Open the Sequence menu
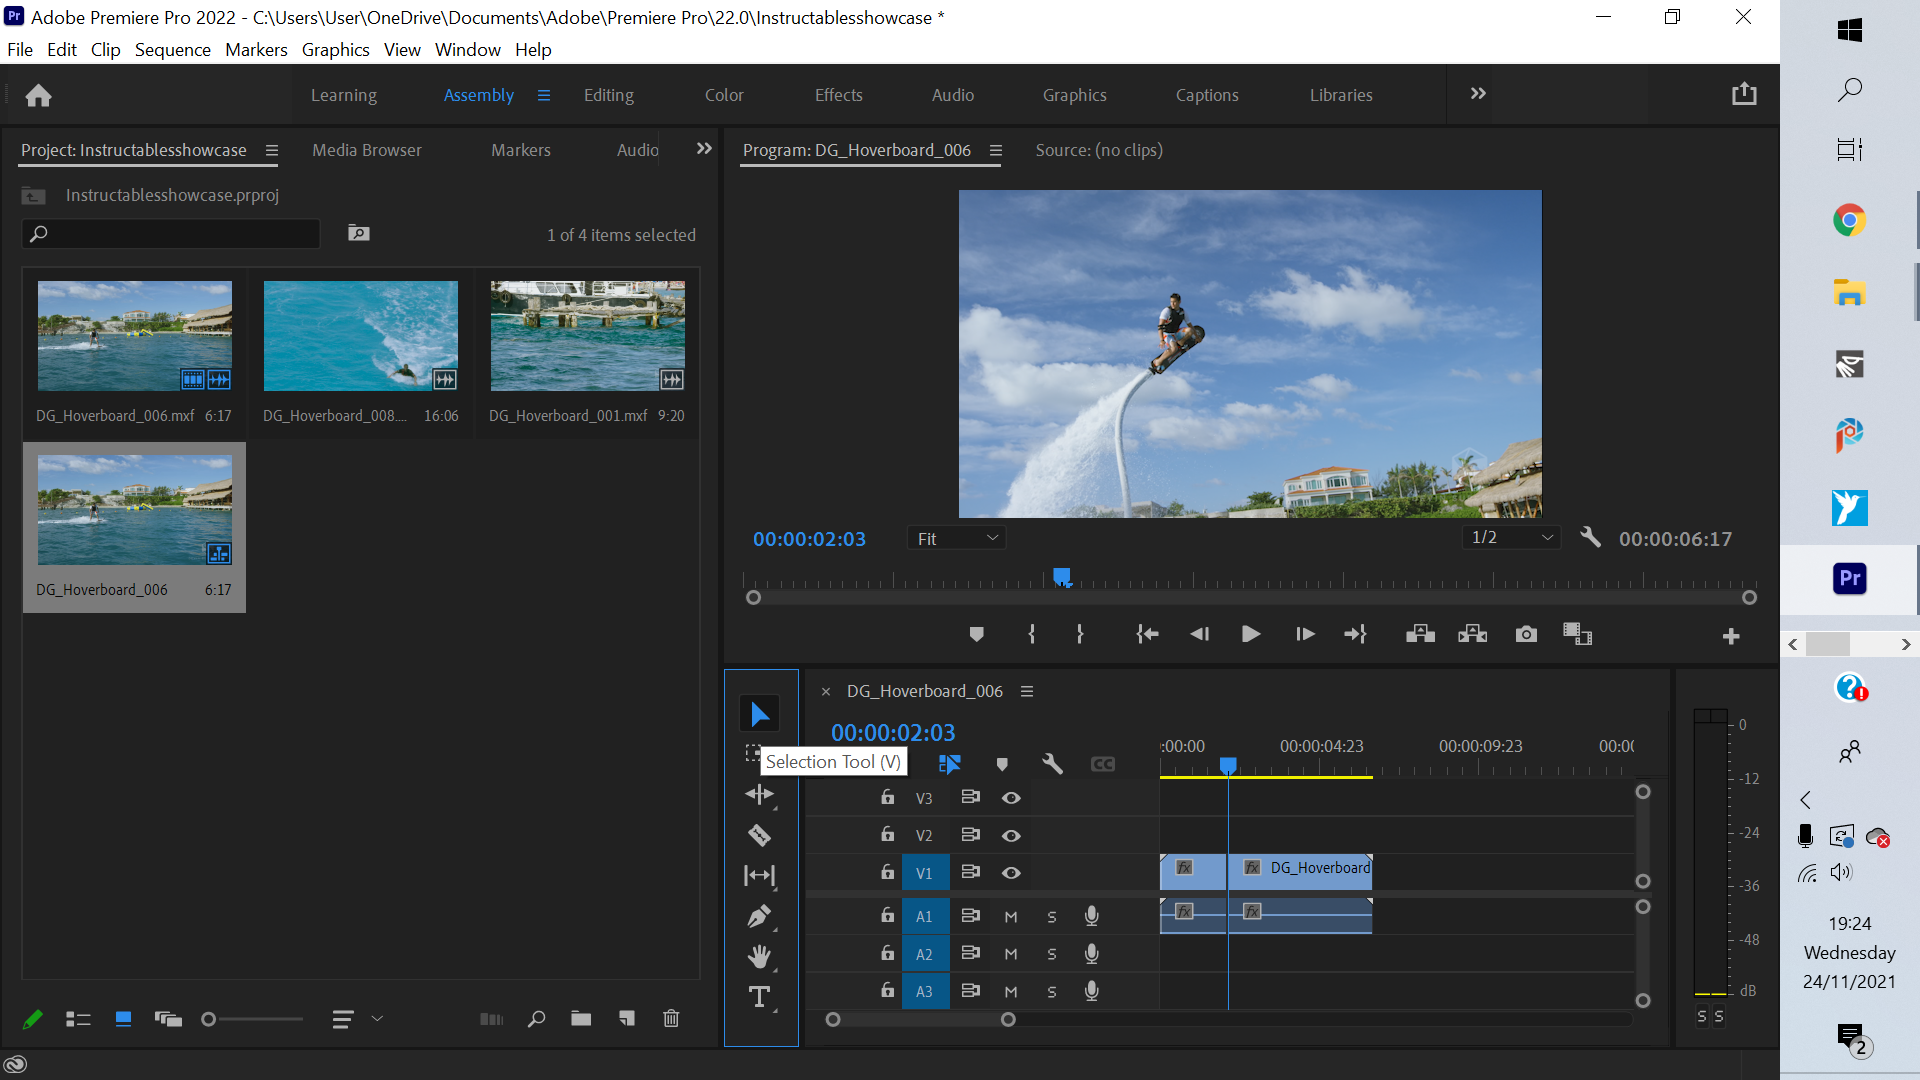Screen dimensions: 1920x1080 click(172, 50)
